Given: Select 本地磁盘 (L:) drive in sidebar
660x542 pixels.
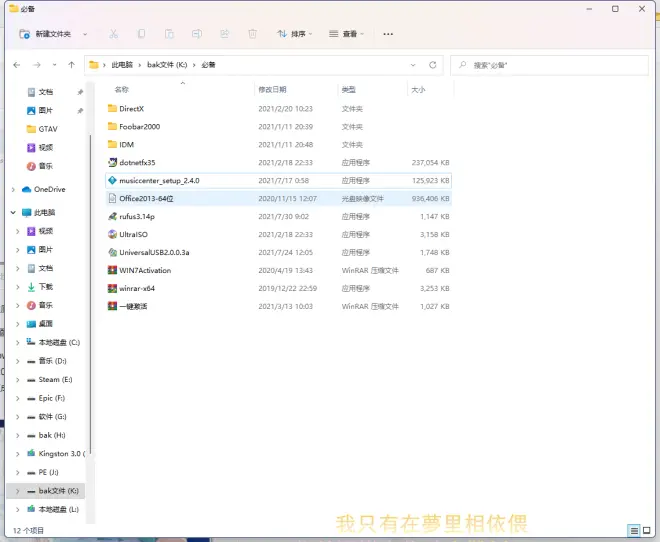Looking at the screenshot, I should 53,509.
